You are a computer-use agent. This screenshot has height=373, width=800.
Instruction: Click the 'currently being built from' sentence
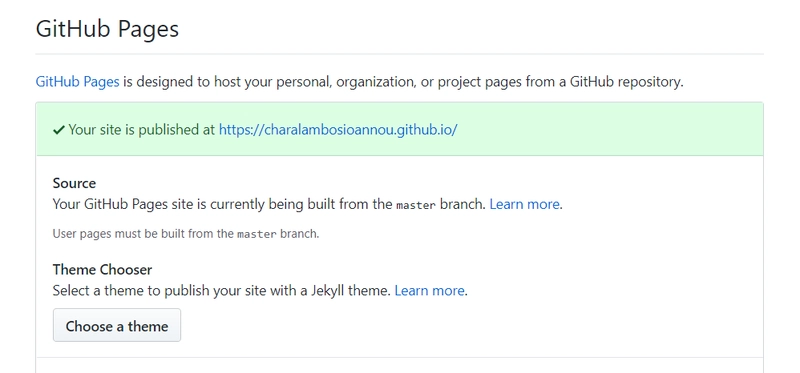coord(308,204)
